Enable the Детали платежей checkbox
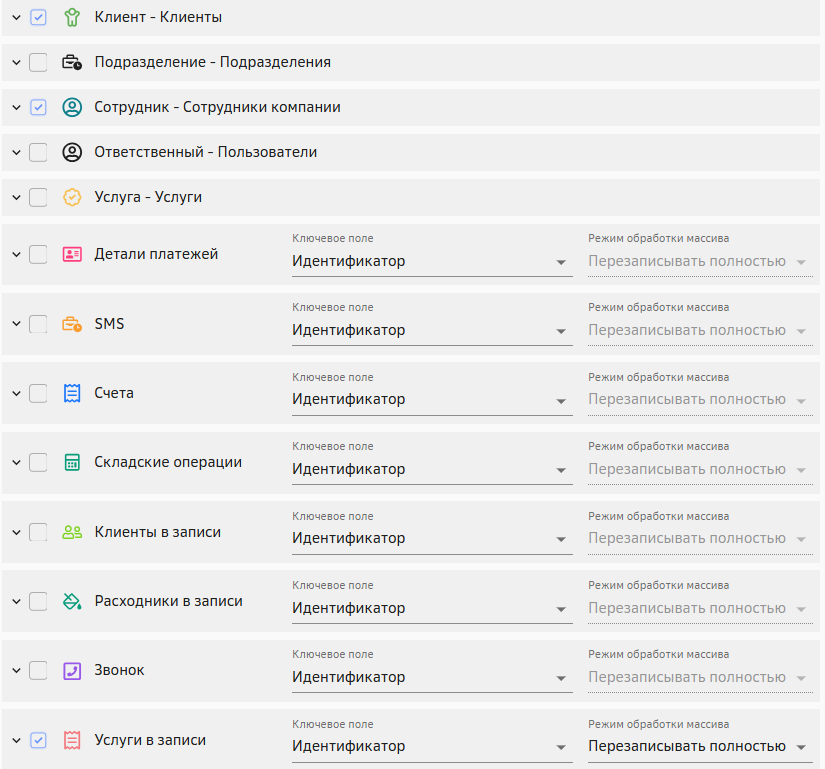The height and width of the screenshot is (769, 825). pos(38,254)
